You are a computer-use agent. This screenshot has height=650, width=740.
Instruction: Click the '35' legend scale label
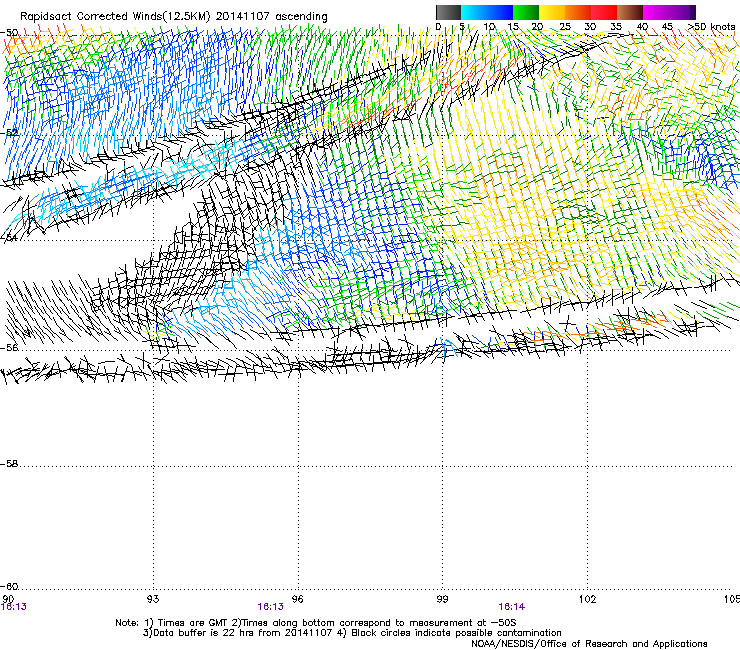(616, 26)
